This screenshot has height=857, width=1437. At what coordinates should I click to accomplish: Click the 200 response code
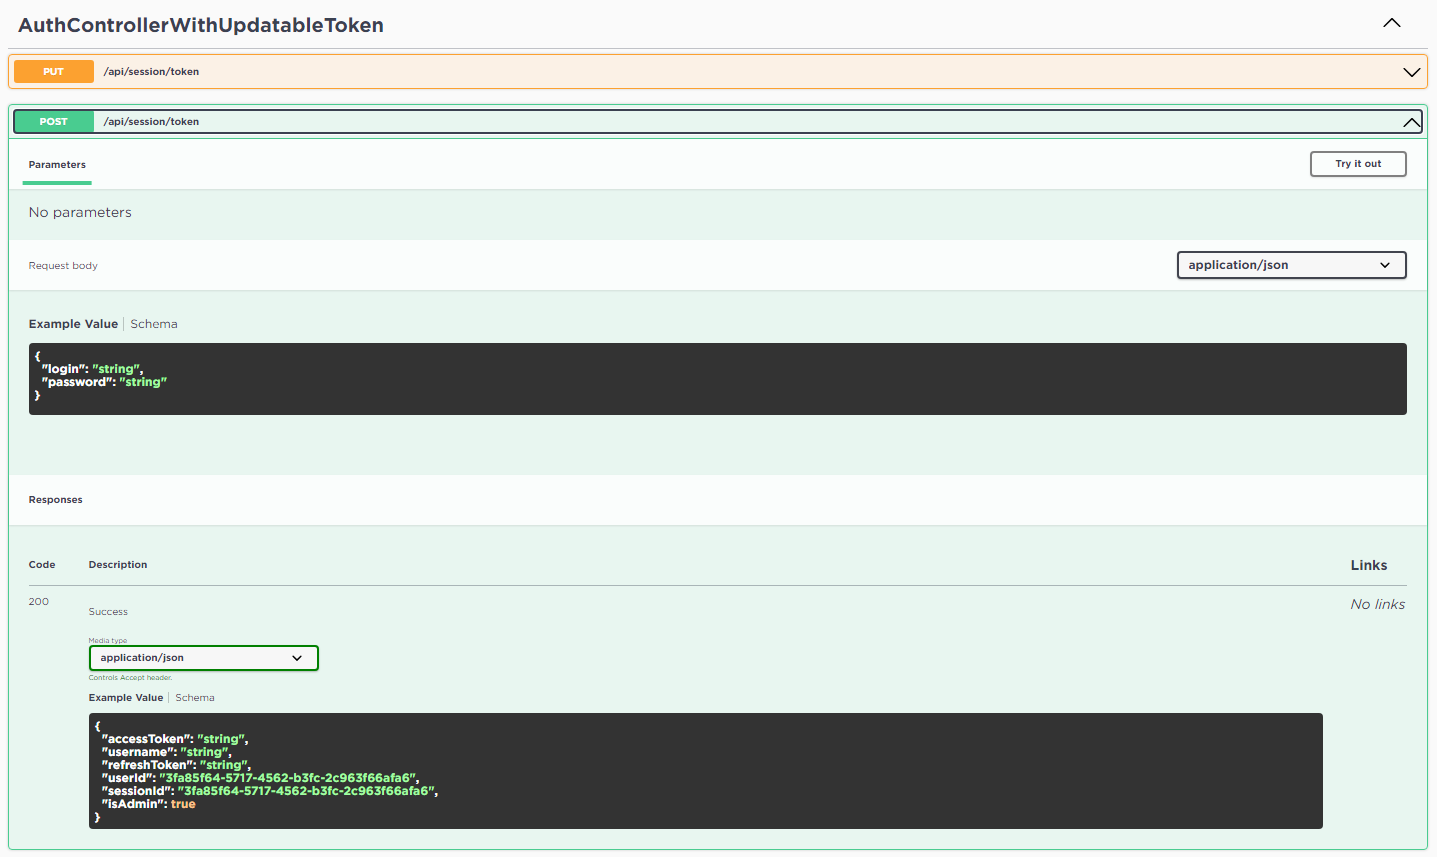tap(39, 602)
